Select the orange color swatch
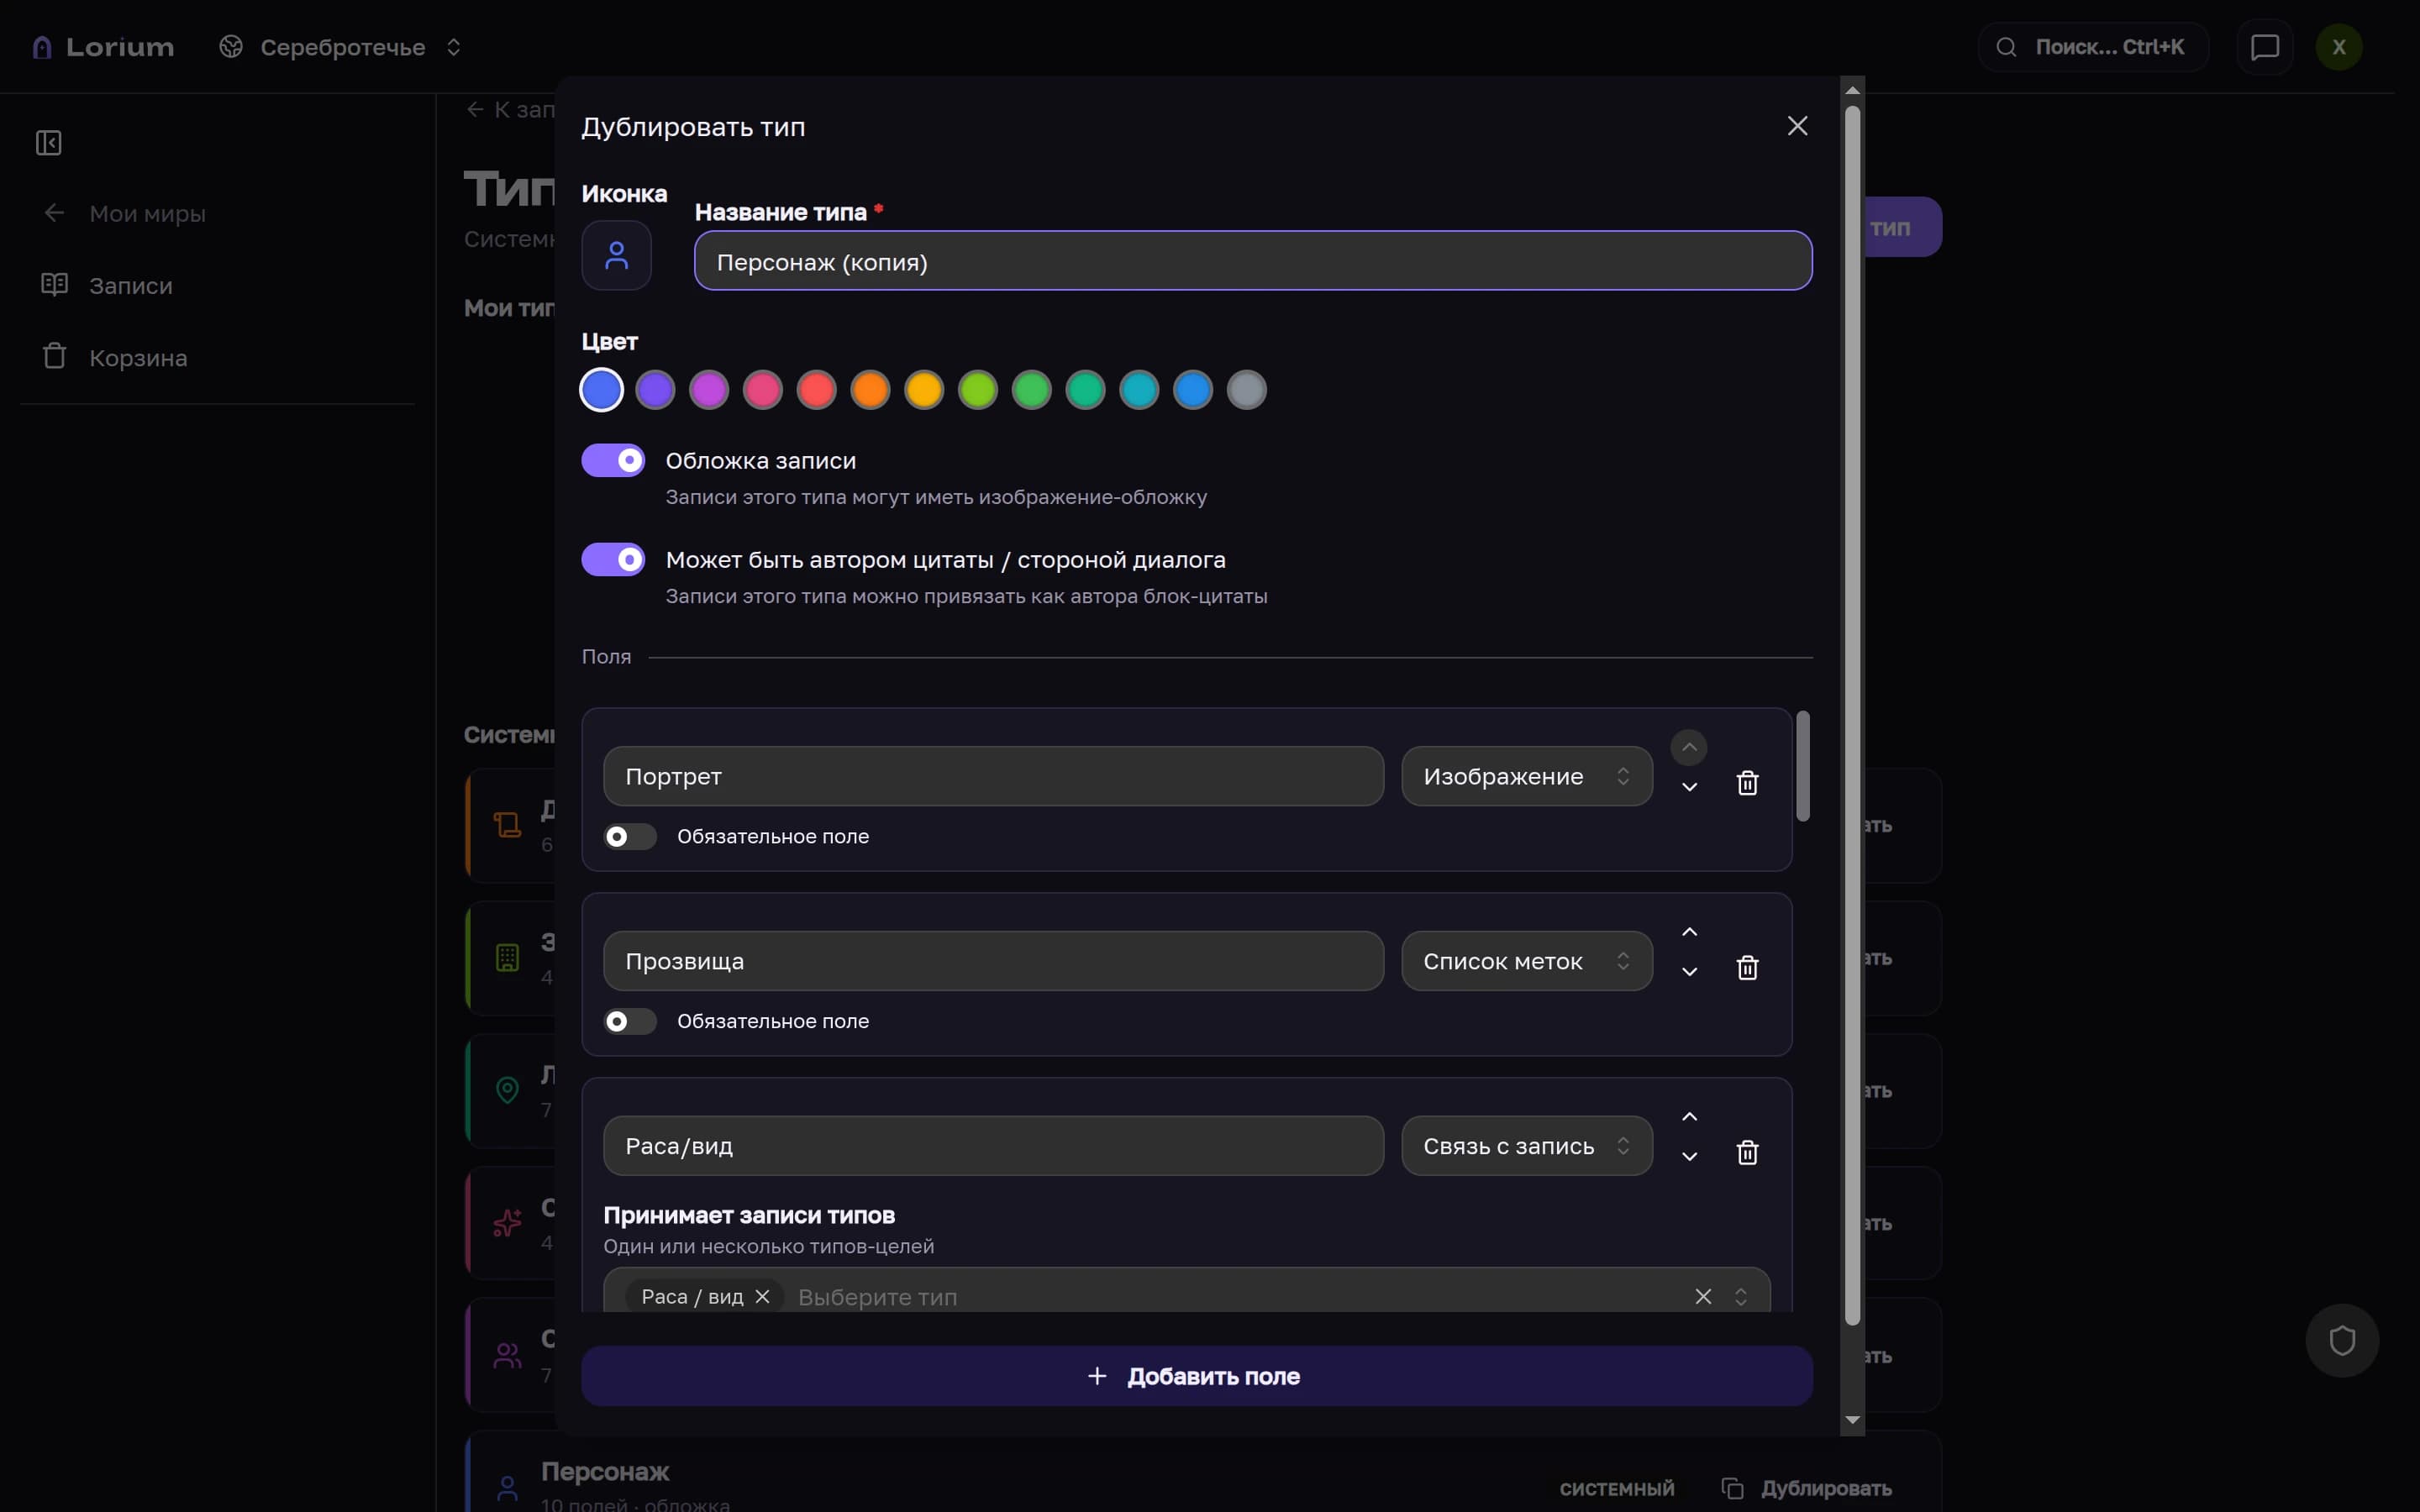The width and height of the screenshot is (2420, 1512). (x=870, y=390)
